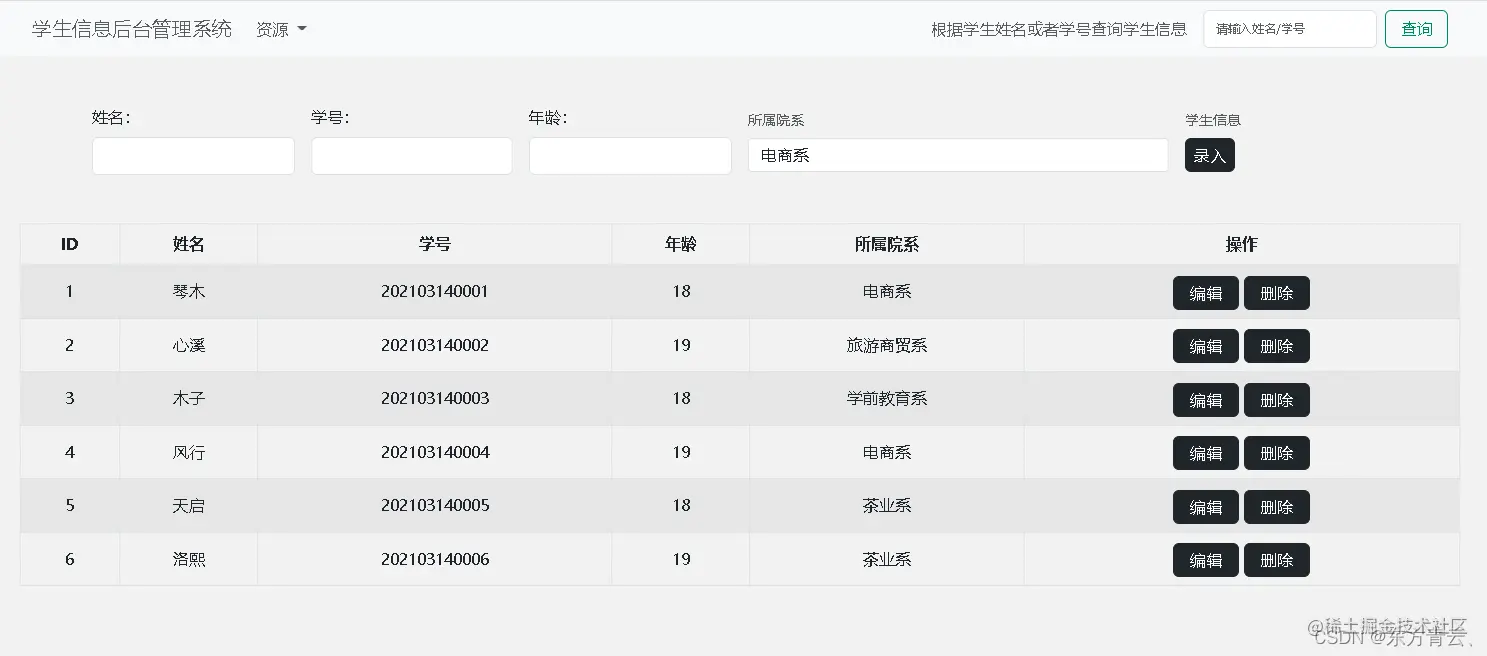The image size is (1487, 656).
Task: Click 茶业系 in 洛熙's row
Action: point(887,559)
